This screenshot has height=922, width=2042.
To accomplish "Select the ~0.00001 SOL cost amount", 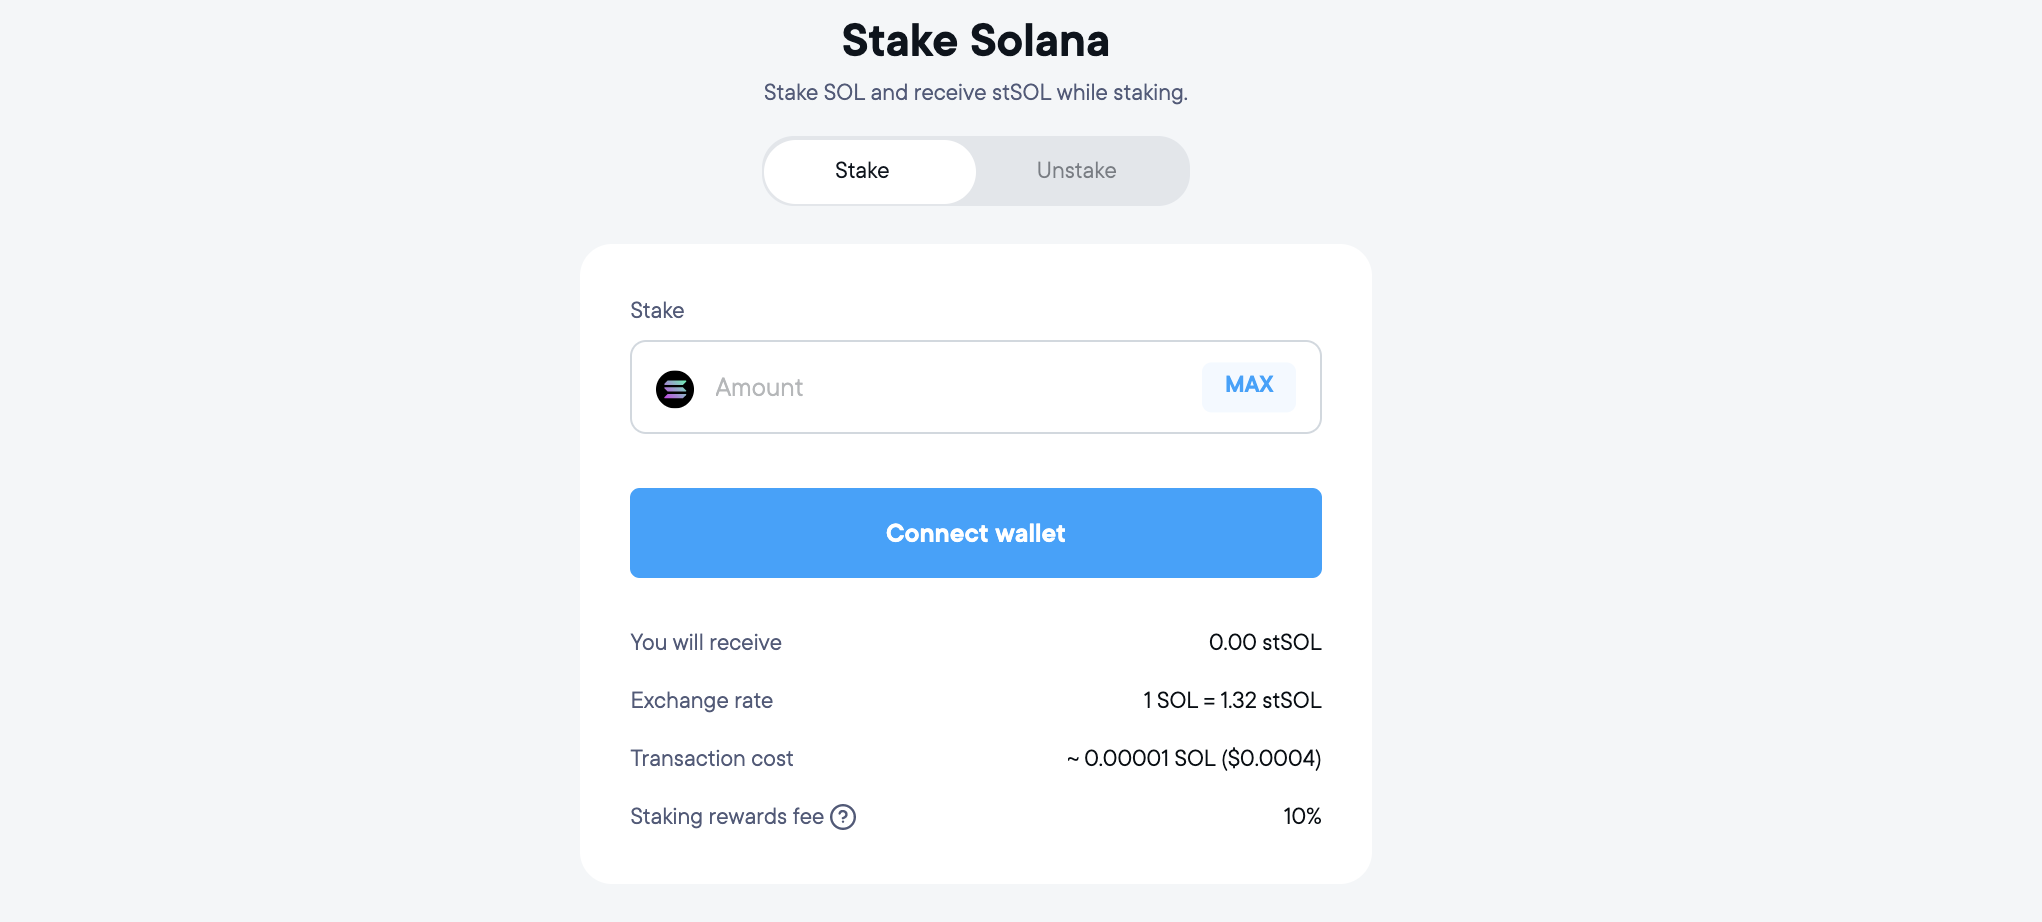I will pos(1140,759).
